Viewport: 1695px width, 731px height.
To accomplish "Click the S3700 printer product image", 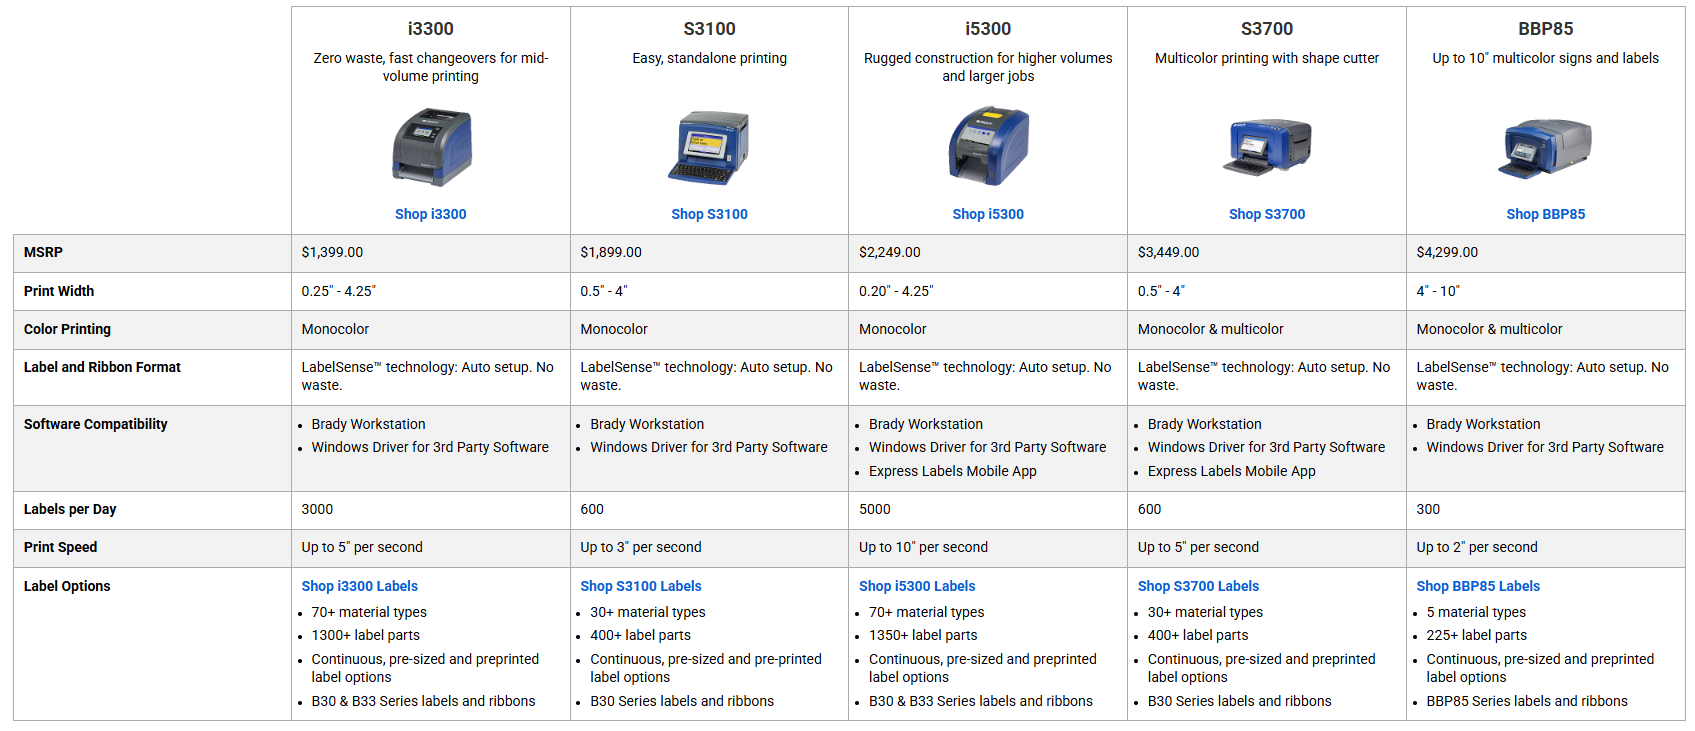I will tap(1267, 147).
